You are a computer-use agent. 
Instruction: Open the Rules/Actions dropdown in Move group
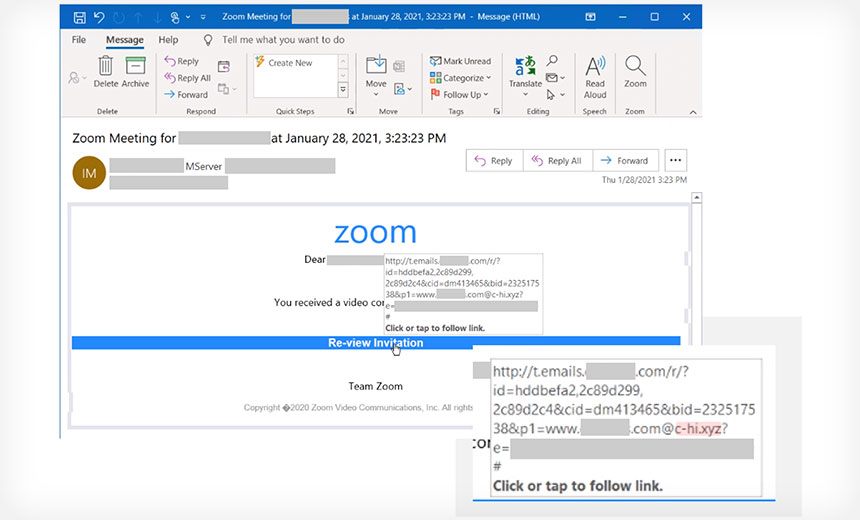pyautogui.click(x=403, y=88)
